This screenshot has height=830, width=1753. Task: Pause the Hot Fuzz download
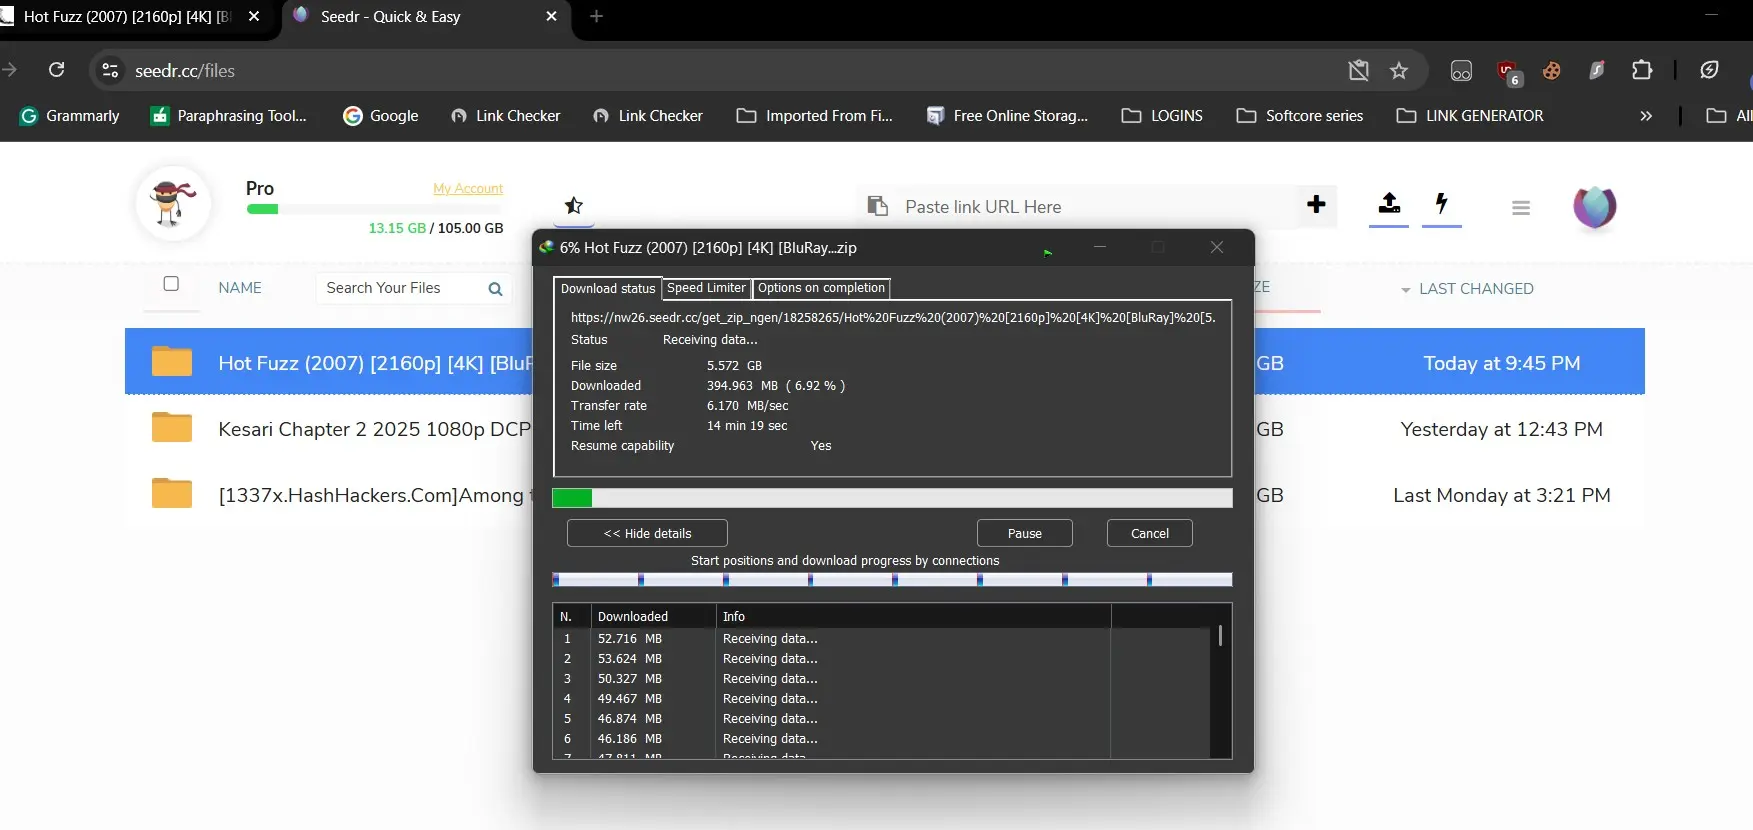coord(1025,533)
